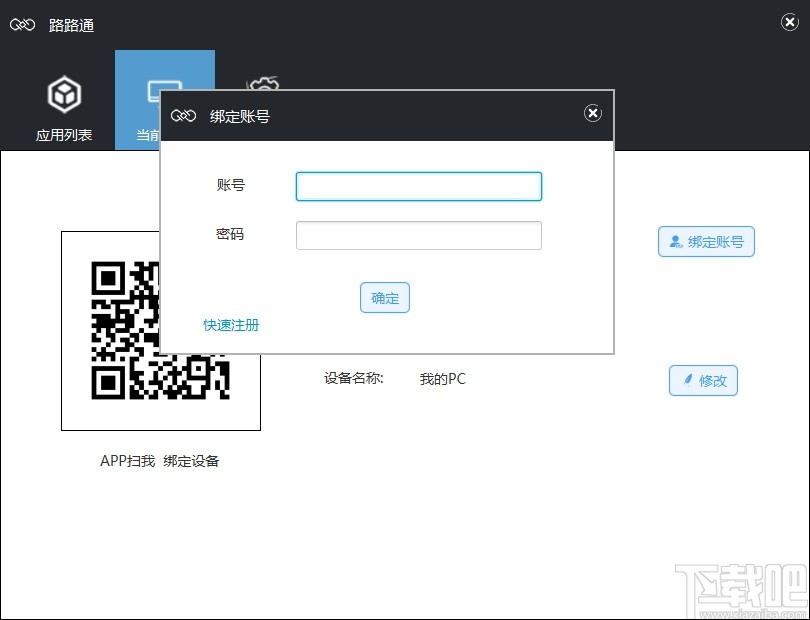Switch to the 应用列表 tab
The height and width of the screenshot is (620, 810).
tap(64, 100)
